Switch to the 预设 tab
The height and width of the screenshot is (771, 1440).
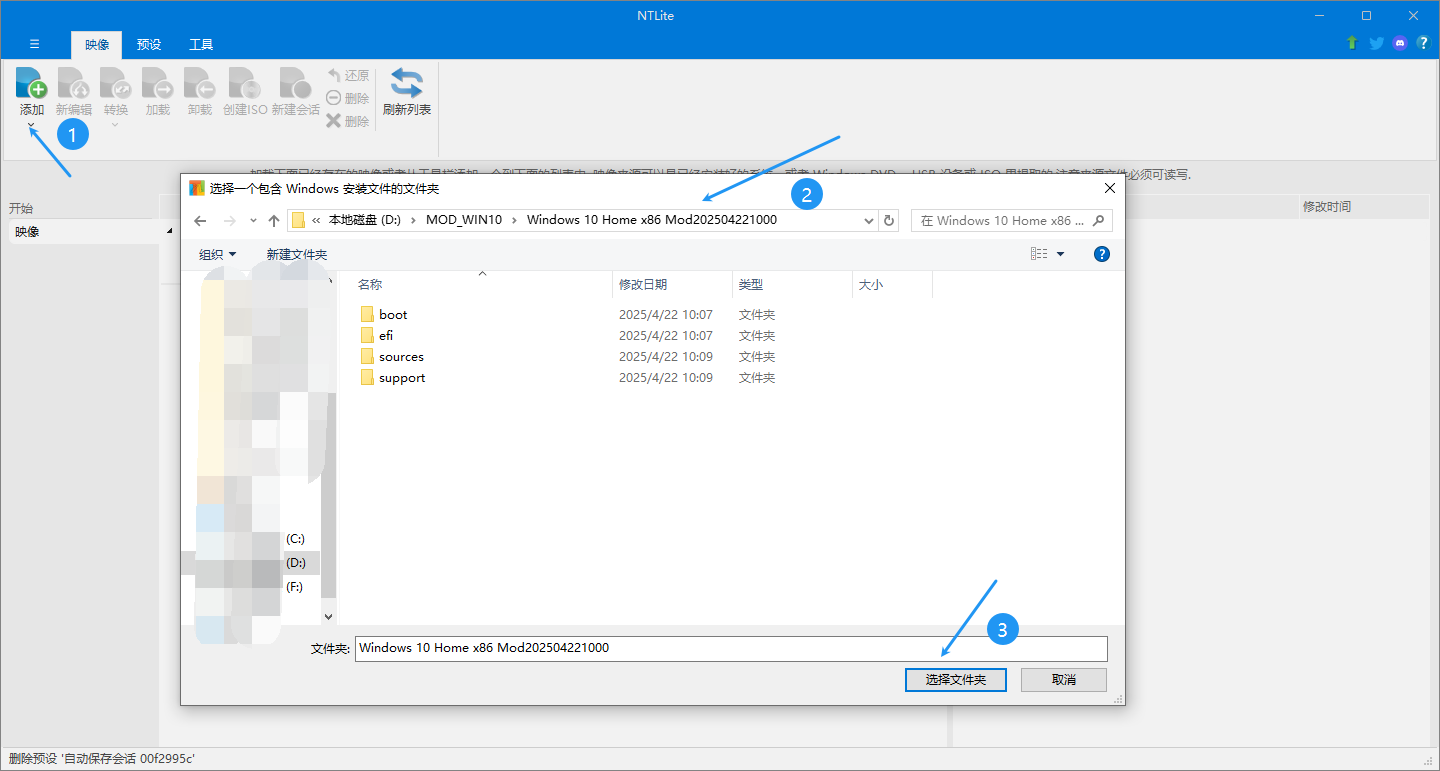click(149, 44)
